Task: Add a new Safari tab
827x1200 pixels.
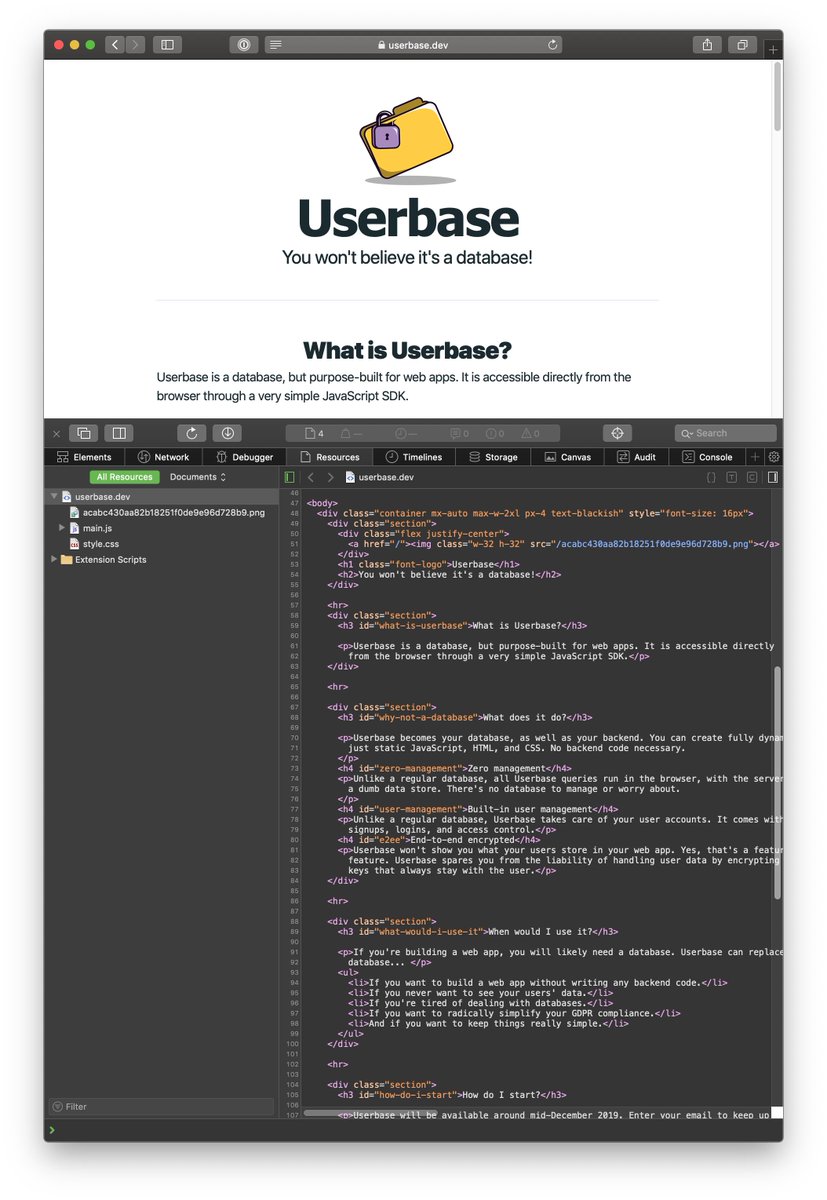Action: click(x=773, y=48)
